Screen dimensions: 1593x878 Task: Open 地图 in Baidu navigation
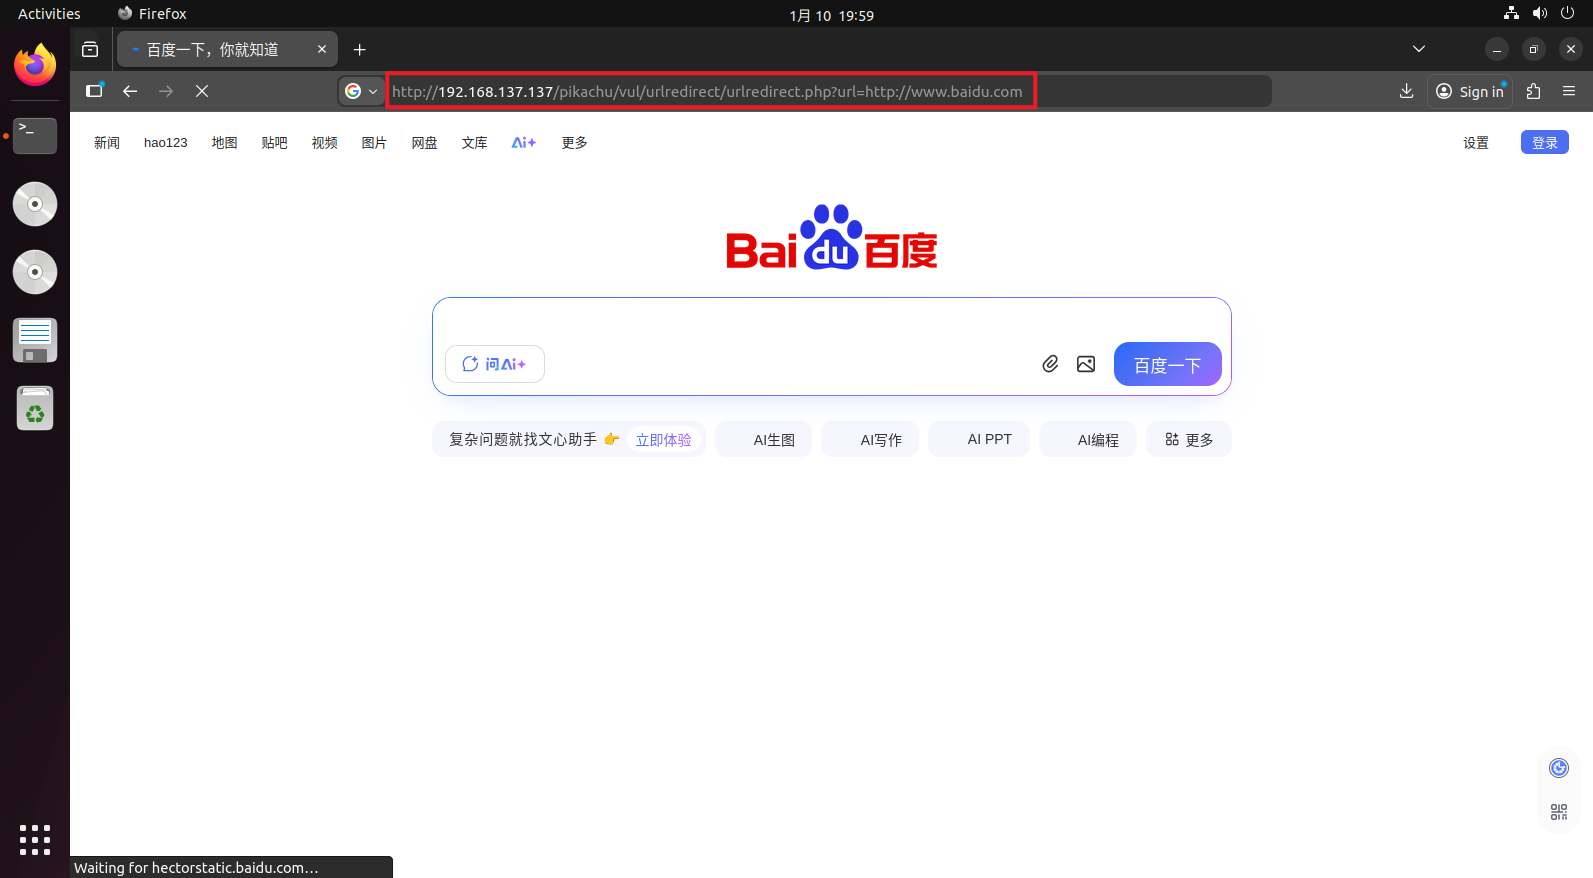point(225,143)
